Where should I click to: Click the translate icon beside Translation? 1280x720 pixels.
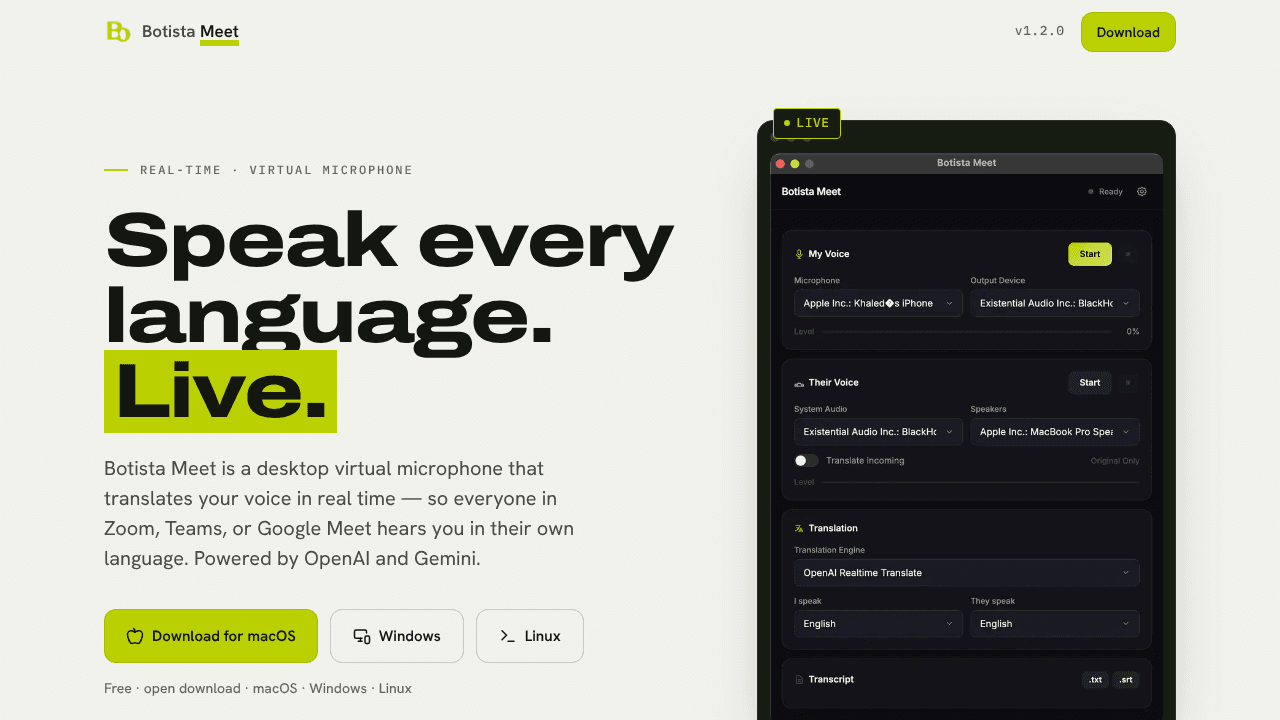[799, 528]
